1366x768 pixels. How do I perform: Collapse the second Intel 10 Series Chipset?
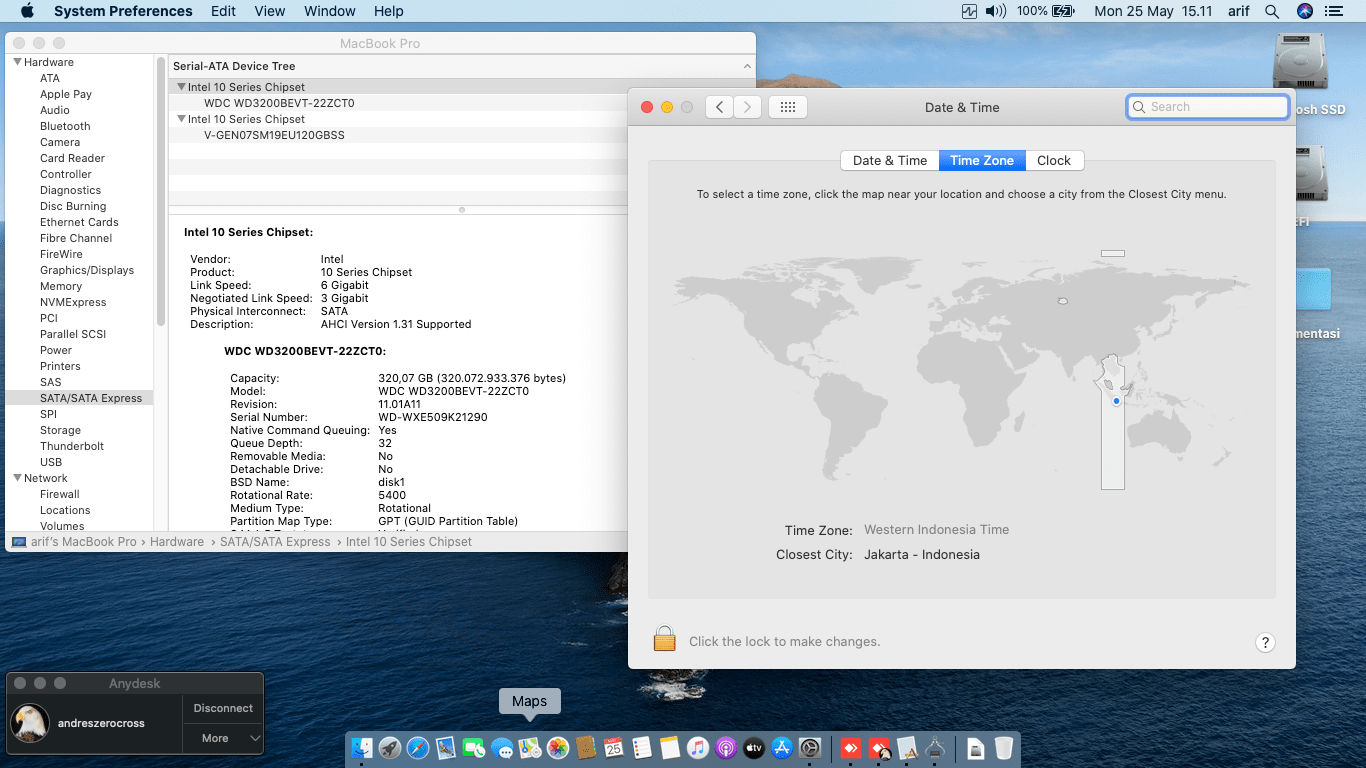(181, 119)
